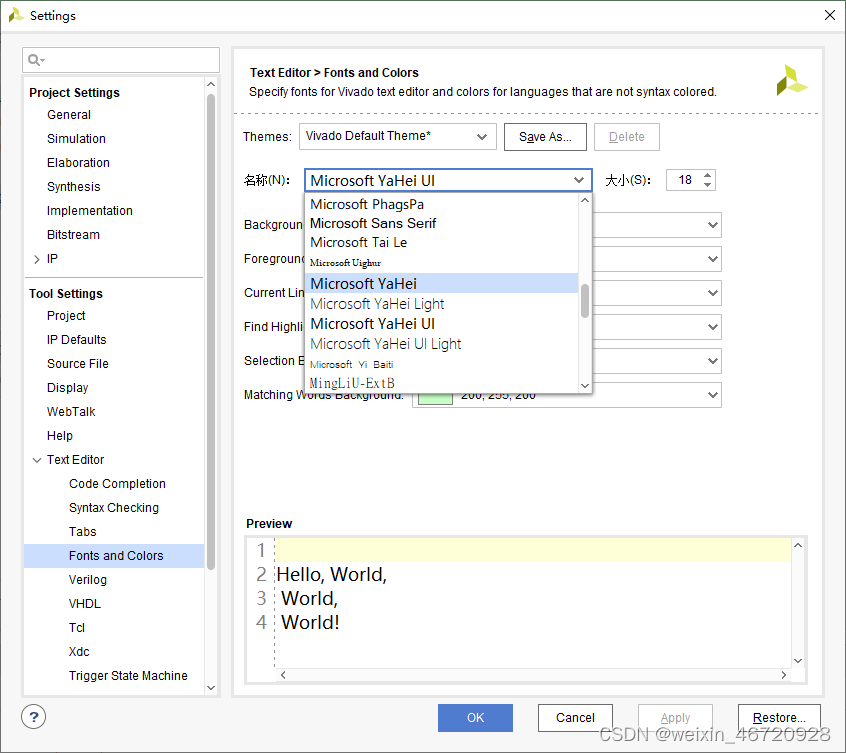Open Verilog color settings
Image resolution: width=846 pixels, height=753 pixels.
(88, 580)
